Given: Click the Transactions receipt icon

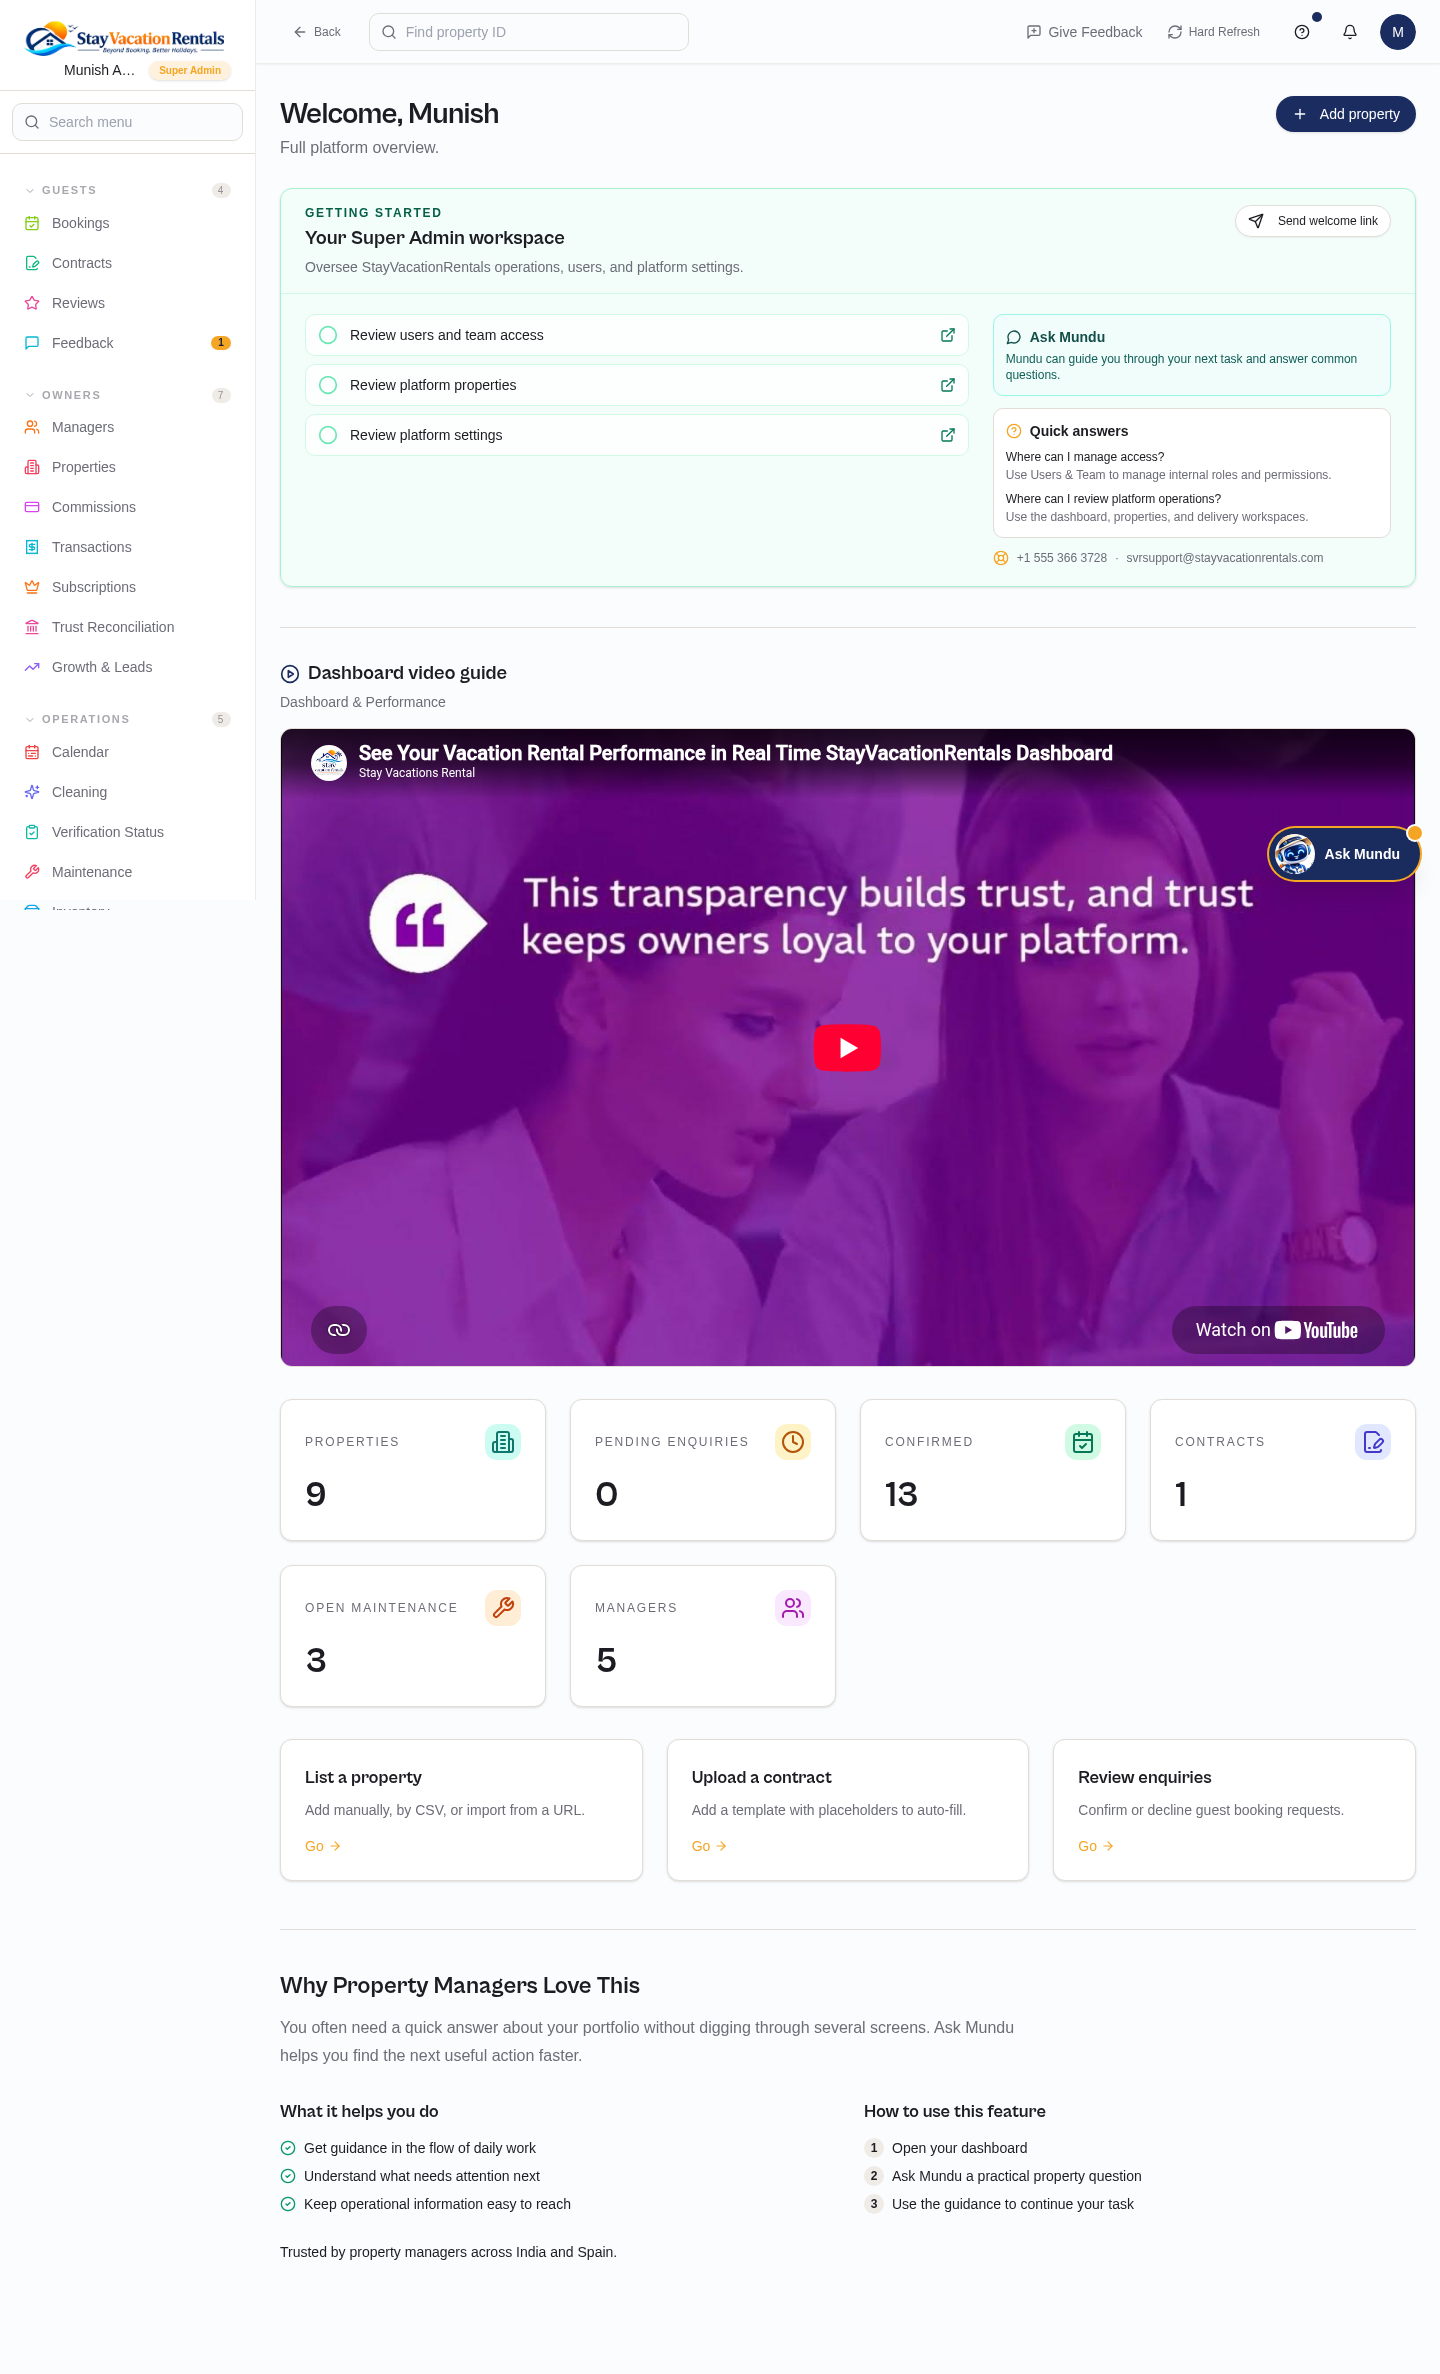Looking at the screenshot, I should (x=32, y=547).
